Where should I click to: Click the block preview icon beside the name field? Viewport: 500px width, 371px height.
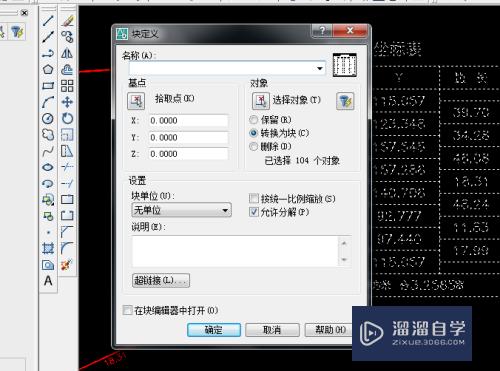click(345, 65)
